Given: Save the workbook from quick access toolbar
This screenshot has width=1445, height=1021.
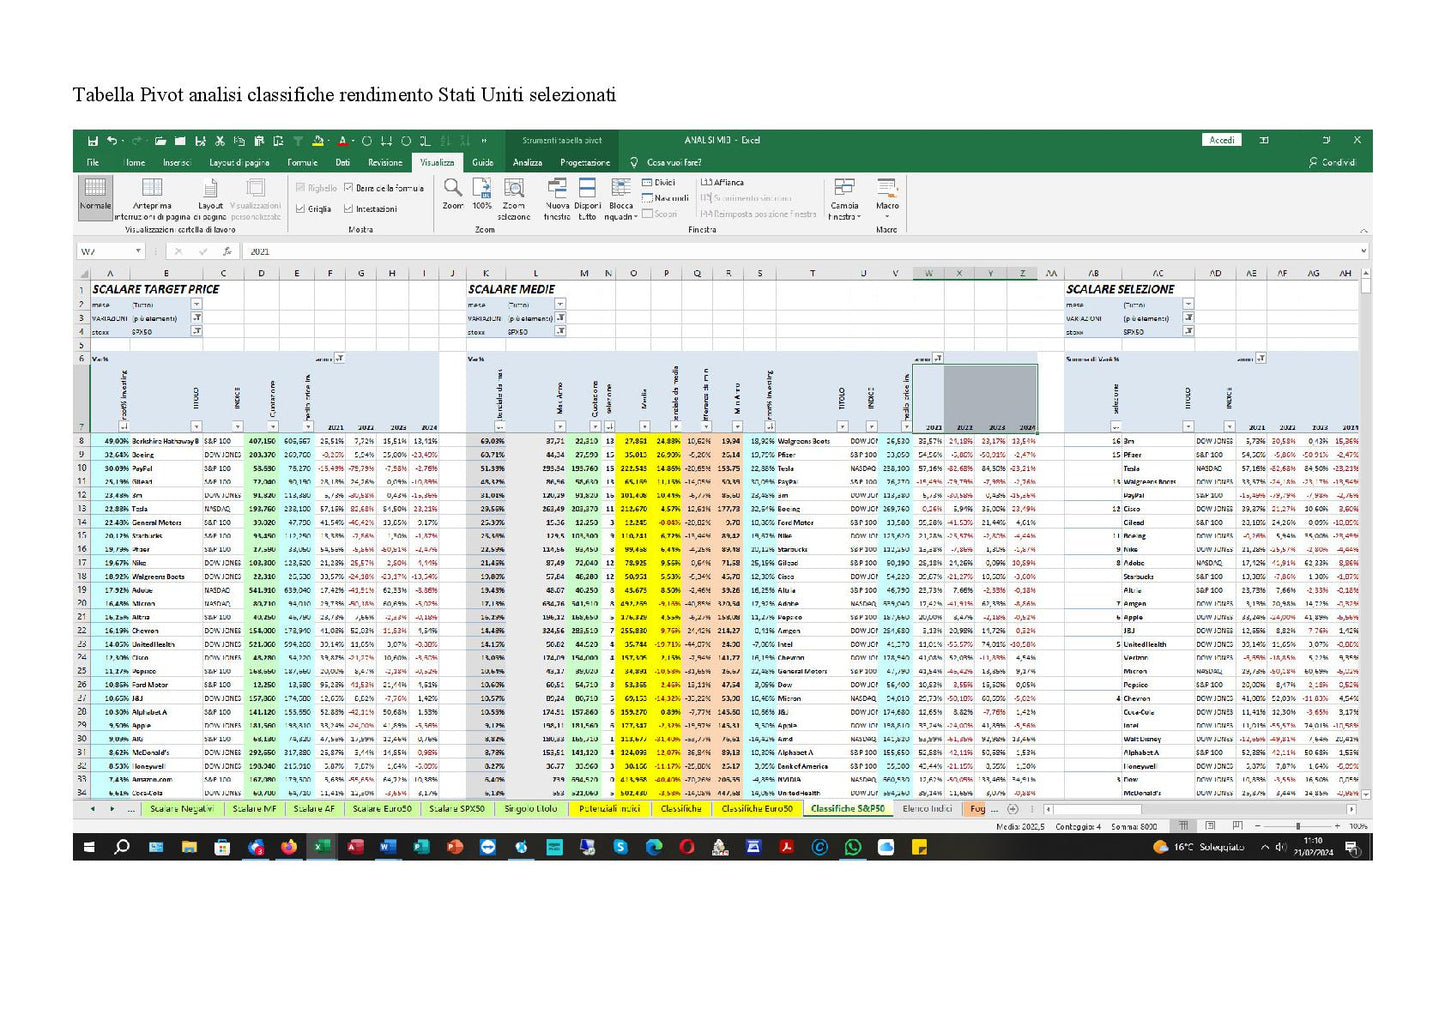Looking at the screenshot, I should tap(92, 141).
